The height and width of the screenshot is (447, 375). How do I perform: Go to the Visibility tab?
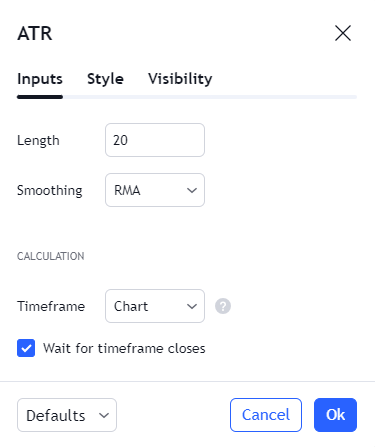[x=180, y=79]
